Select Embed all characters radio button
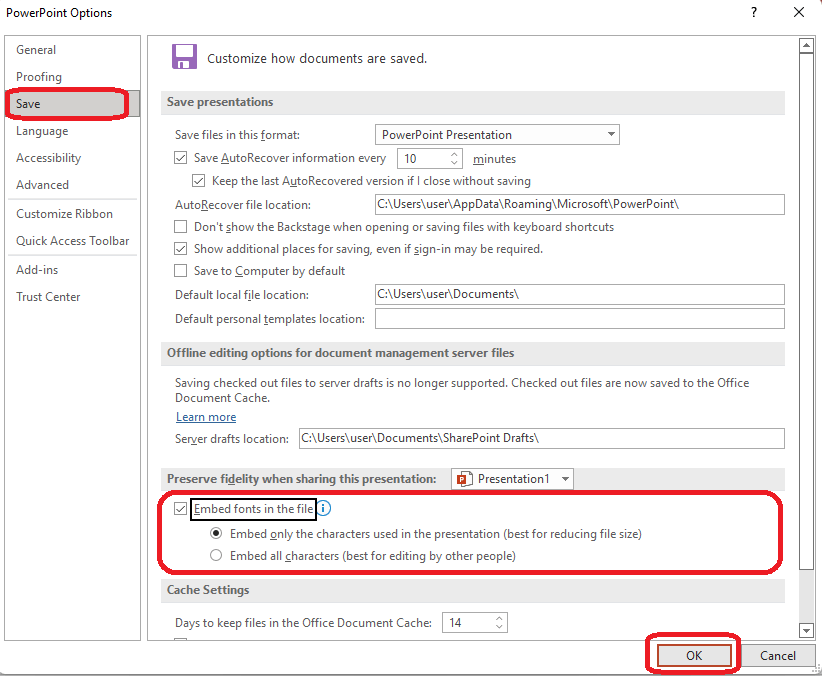This screenshot has height=676, width=822. point(216,555)
